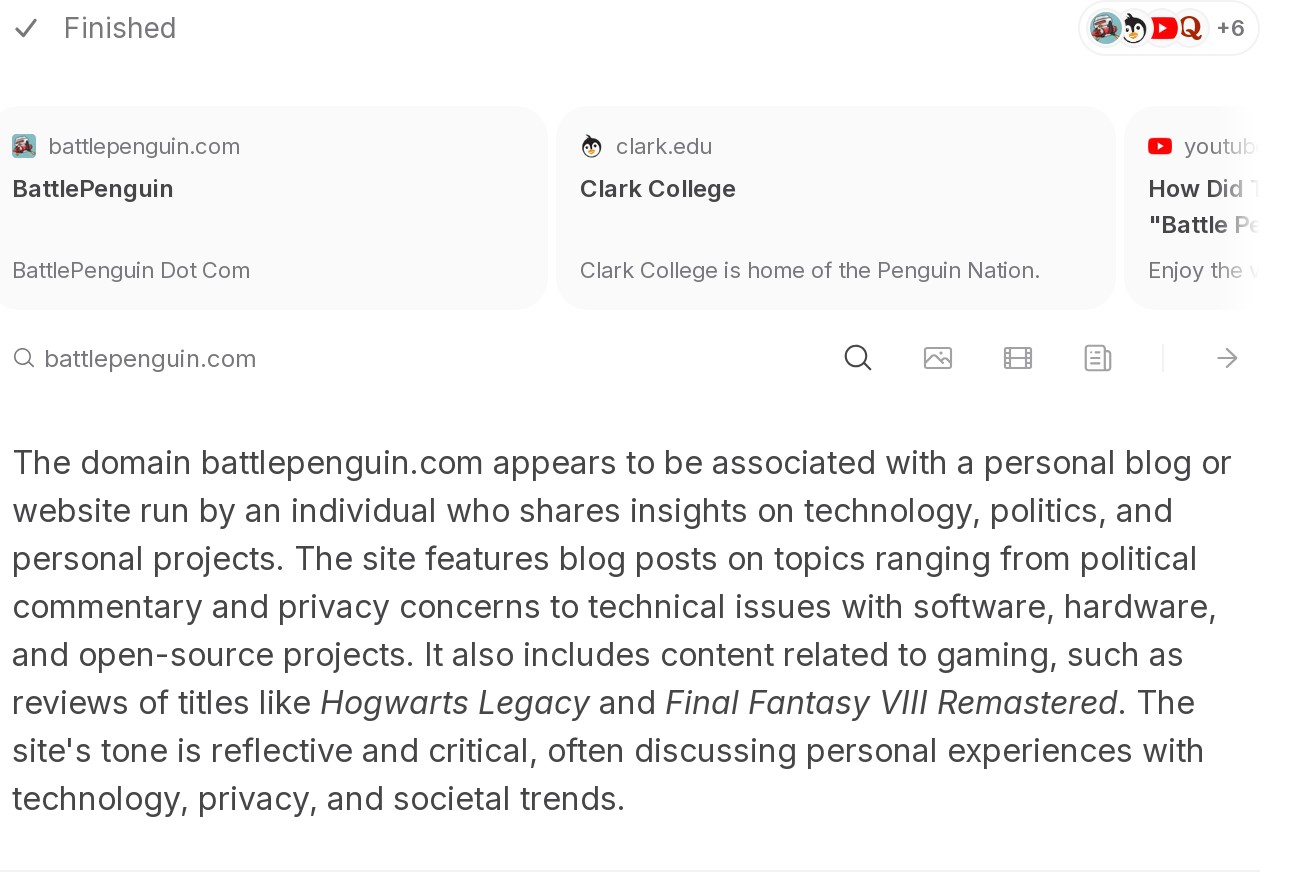This screenshot has height=874, width=1304.
Task: Open the Clark College source card title
Action: 658,189
